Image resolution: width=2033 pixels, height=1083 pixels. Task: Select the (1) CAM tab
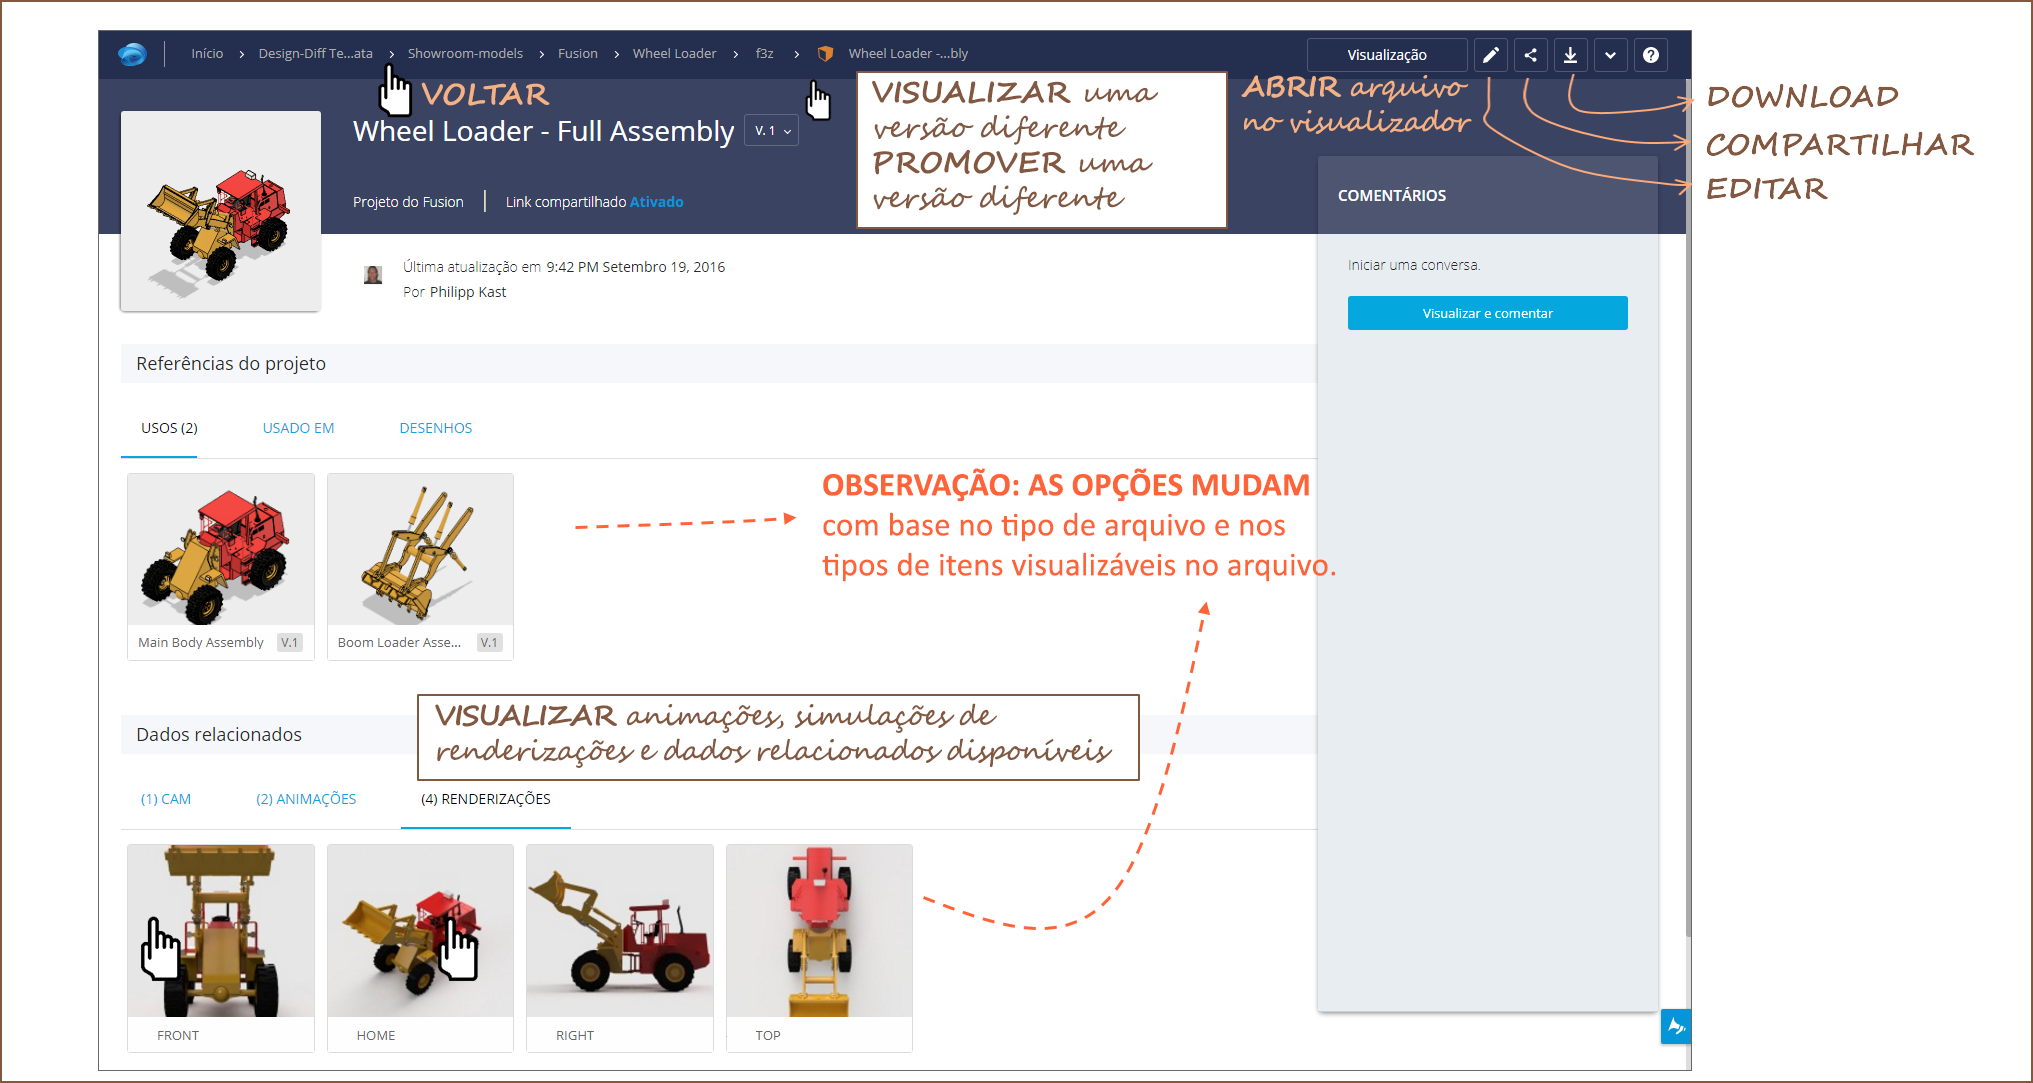(x=165, y=799)
